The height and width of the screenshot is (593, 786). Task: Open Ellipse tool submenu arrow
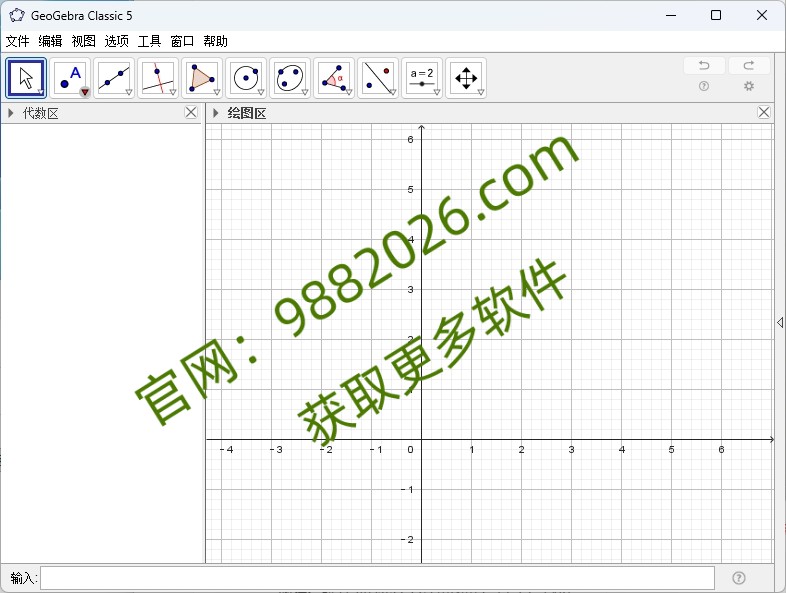click(305, 92)
